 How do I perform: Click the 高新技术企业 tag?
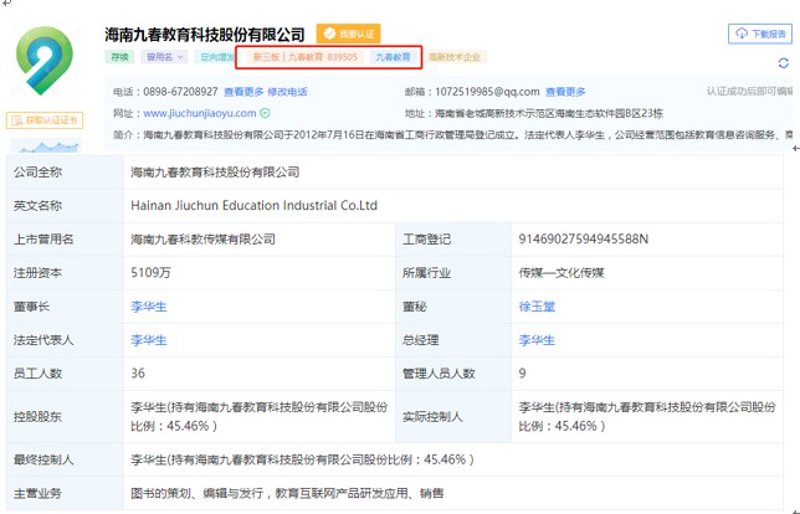(455, 57)
